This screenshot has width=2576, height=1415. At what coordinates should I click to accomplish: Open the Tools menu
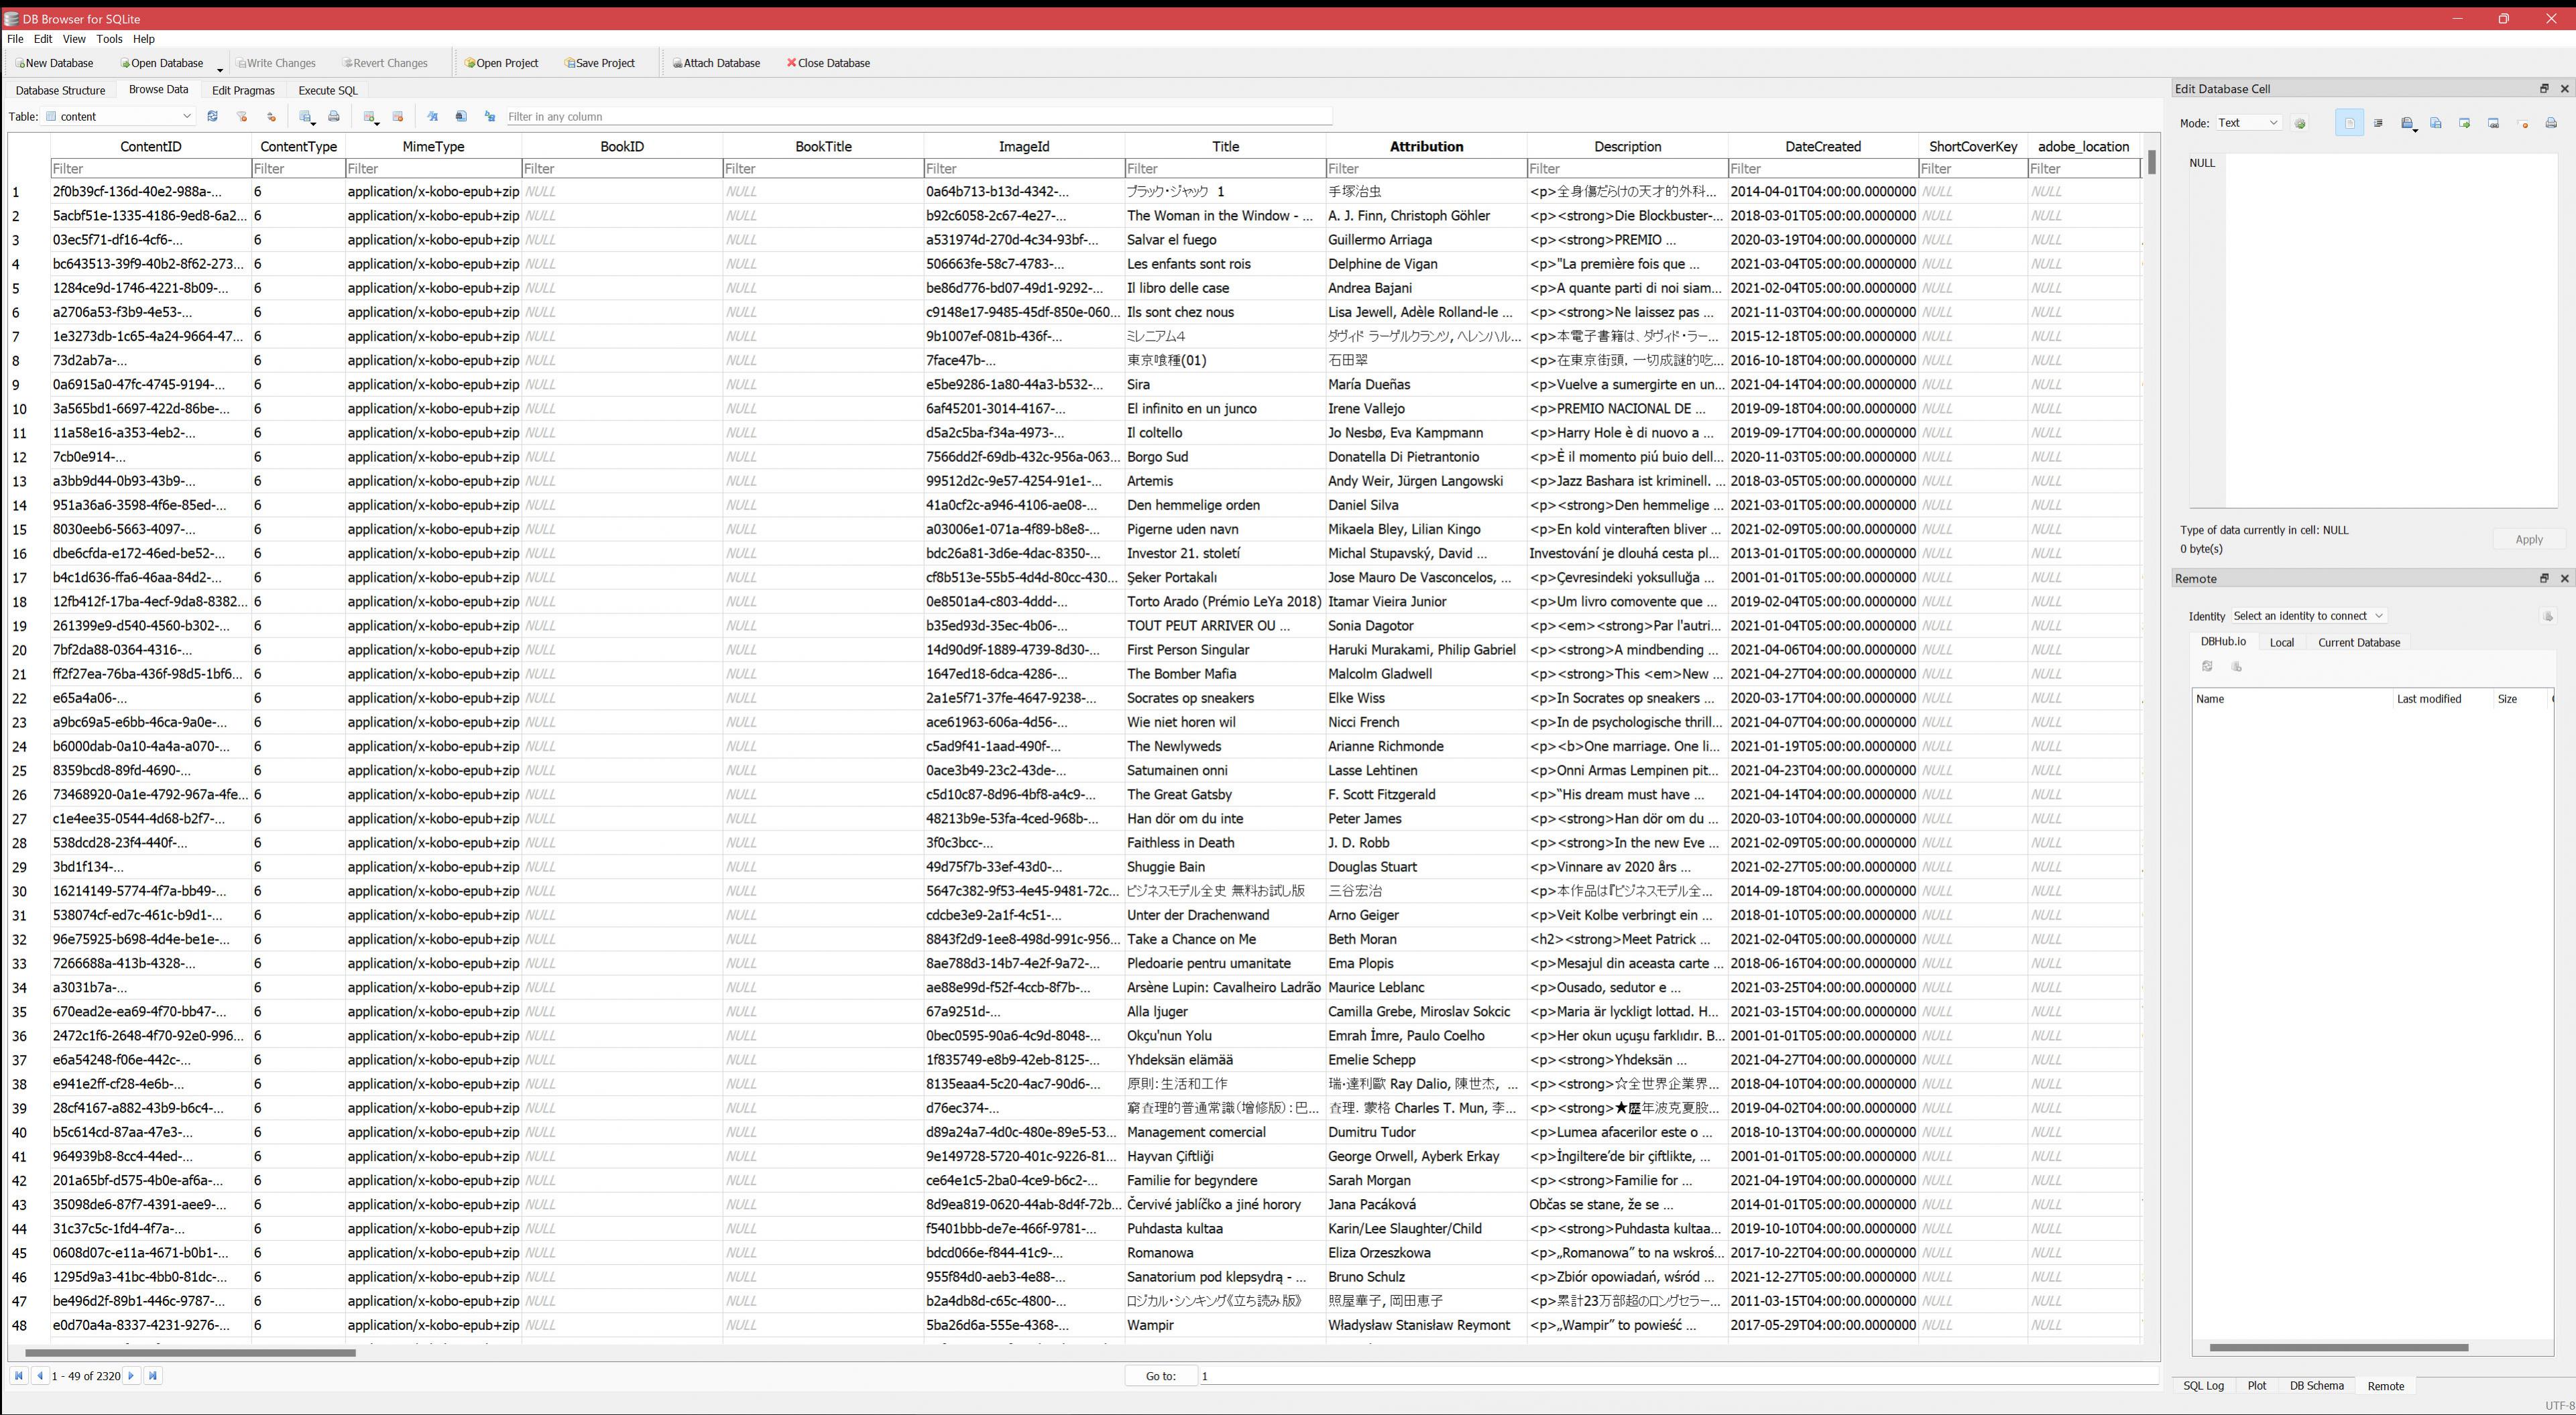click(109, 39)
